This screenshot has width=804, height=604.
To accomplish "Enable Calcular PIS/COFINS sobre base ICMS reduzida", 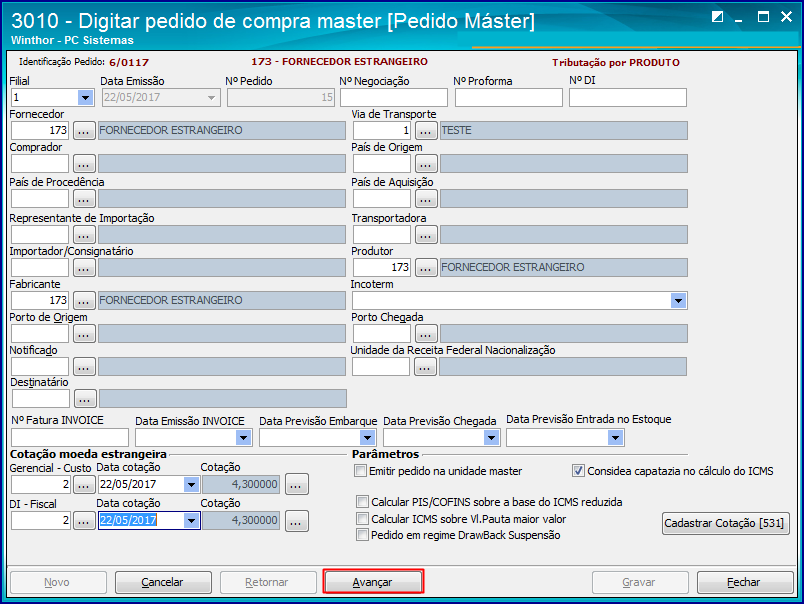I will point(363,501).
